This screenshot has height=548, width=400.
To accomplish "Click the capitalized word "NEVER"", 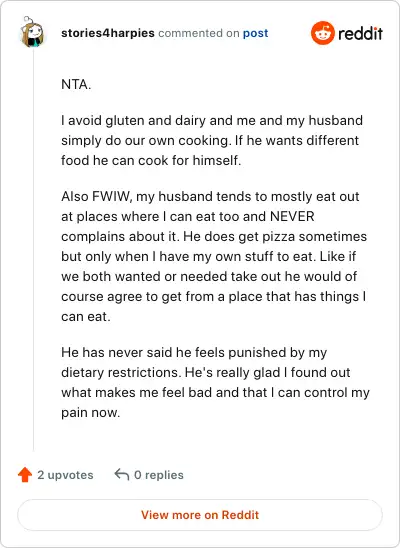I will pos(292,216).
